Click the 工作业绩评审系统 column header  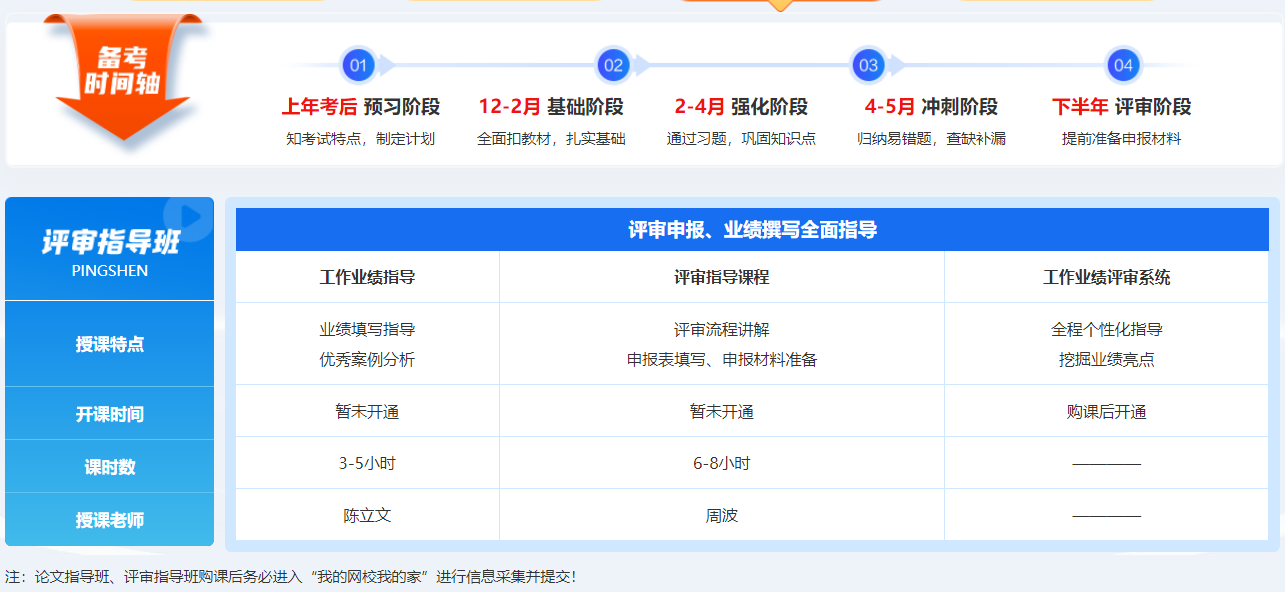(1106, 277)
